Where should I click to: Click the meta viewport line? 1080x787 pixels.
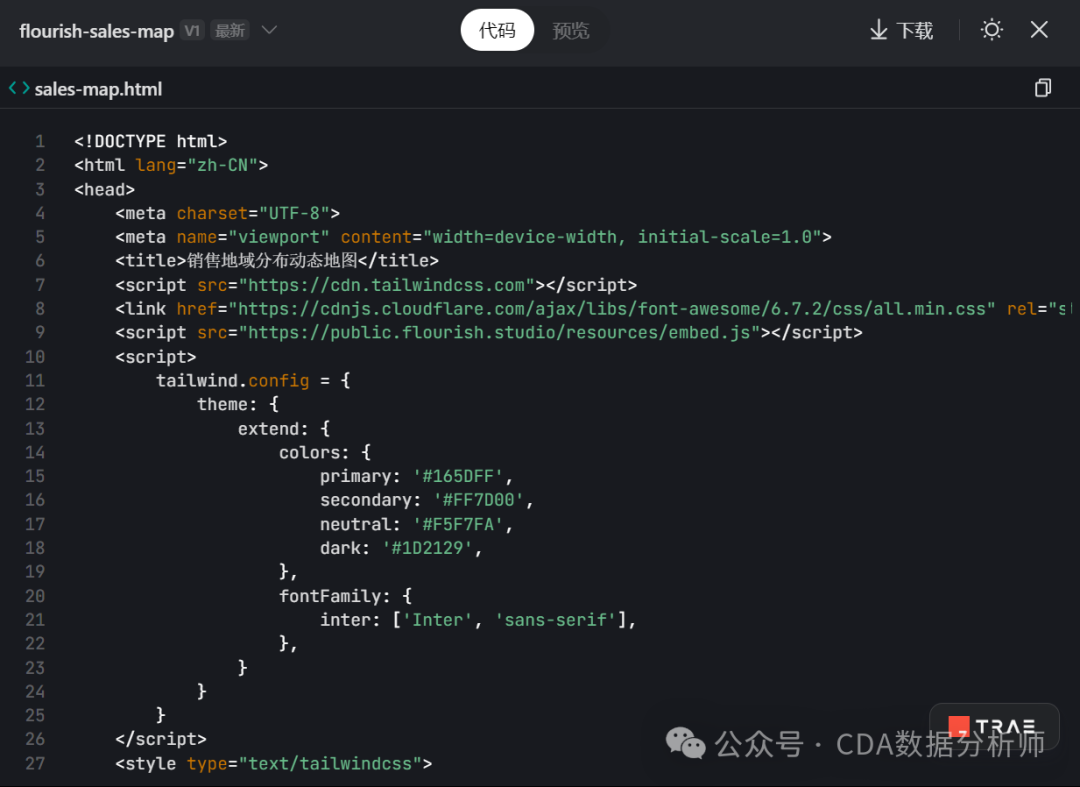[x=473, y=237]
